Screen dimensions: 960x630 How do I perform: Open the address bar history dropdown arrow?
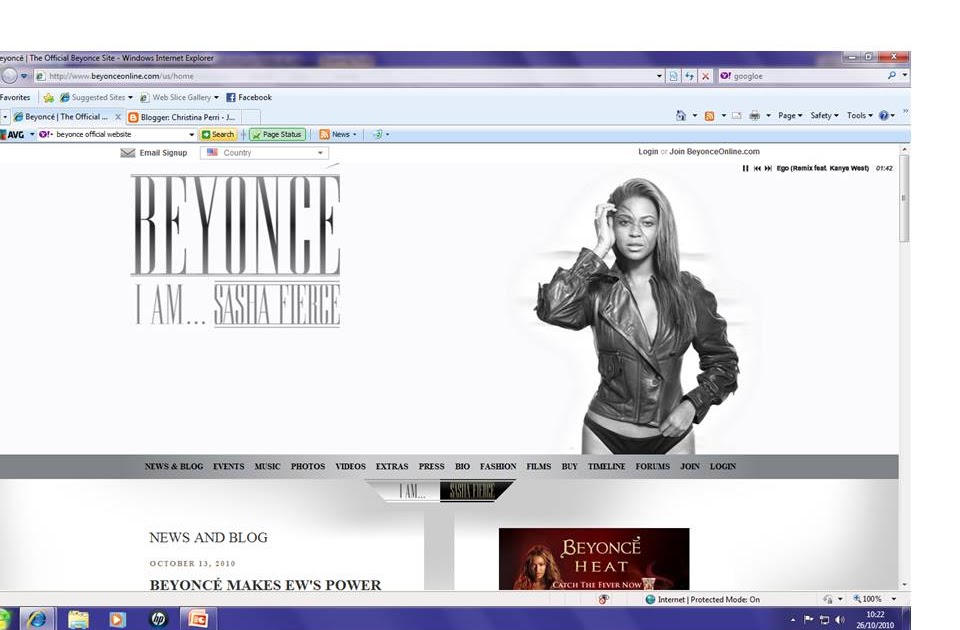coord(659,76)
